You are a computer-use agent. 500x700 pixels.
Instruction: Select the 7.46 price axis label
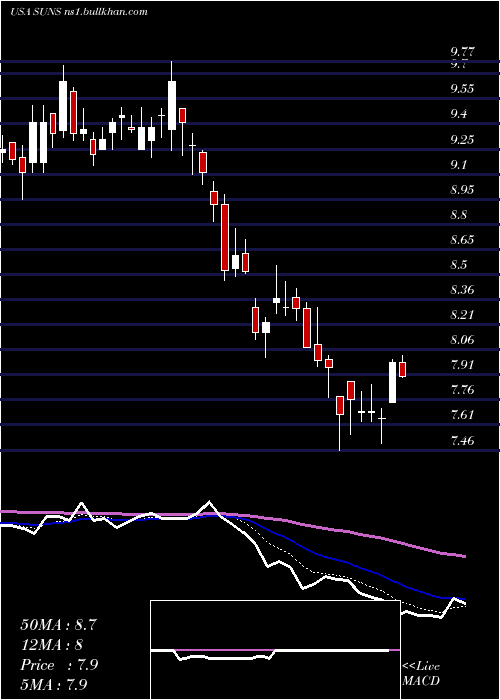click(x=462, y=441)
